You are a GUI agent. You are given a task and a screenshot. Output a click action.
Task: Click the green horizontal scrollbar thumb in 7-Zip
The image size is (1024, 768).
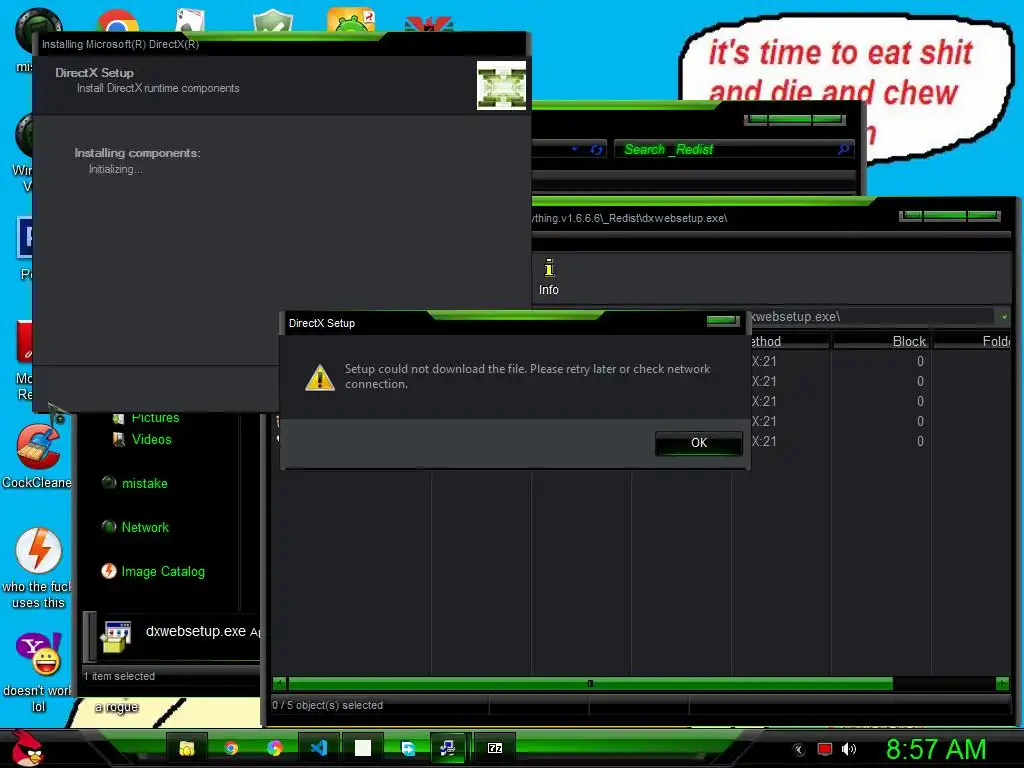click(590, 684)
